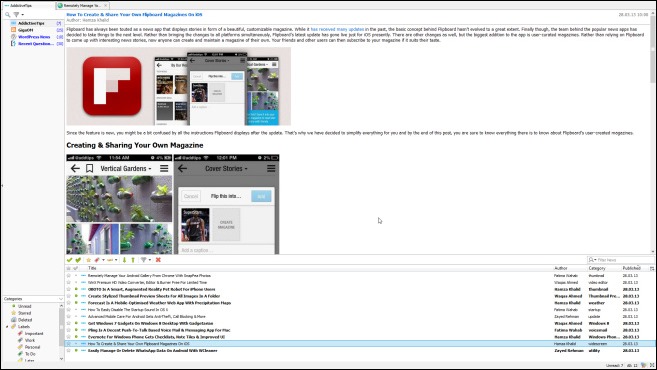Image resolution: width=657 pixels, height=370 pixels.
Task: Click the fullscreen icon in status bar
Action: pos(652,365)
